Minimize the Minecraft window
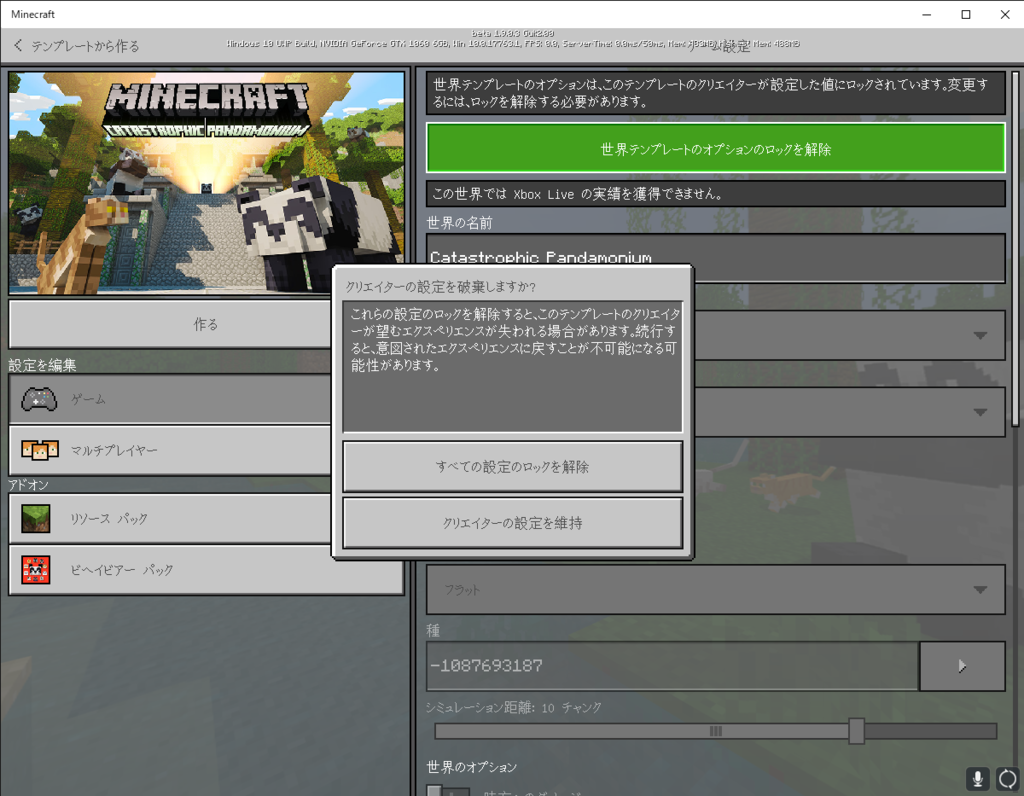 (927, 14)
